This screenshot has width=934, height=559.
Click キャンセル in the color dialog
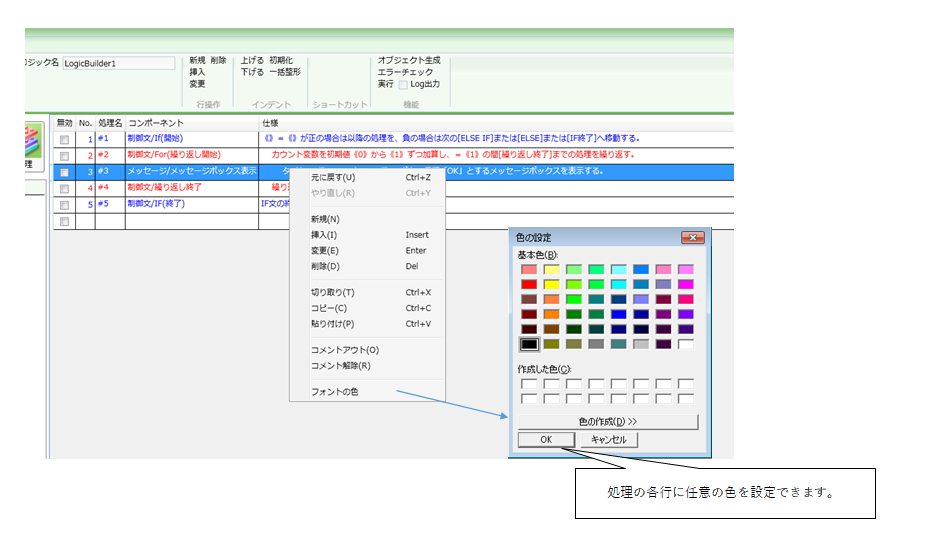[609, 440]
